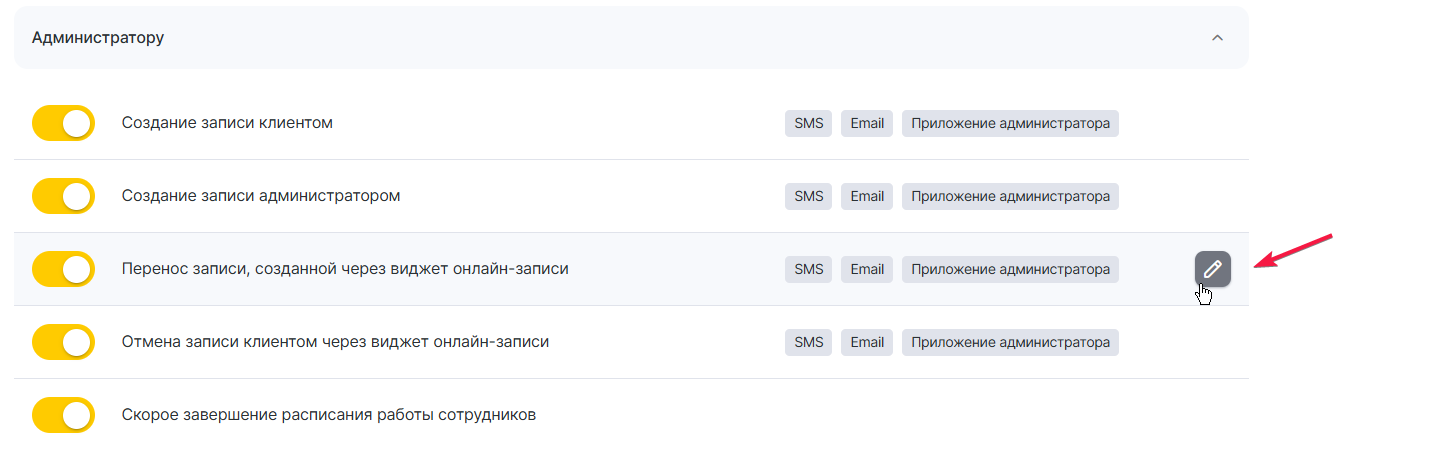
Task: Click 'Перенос записи, созданной через виджет' label
Action: coord(345,269)
